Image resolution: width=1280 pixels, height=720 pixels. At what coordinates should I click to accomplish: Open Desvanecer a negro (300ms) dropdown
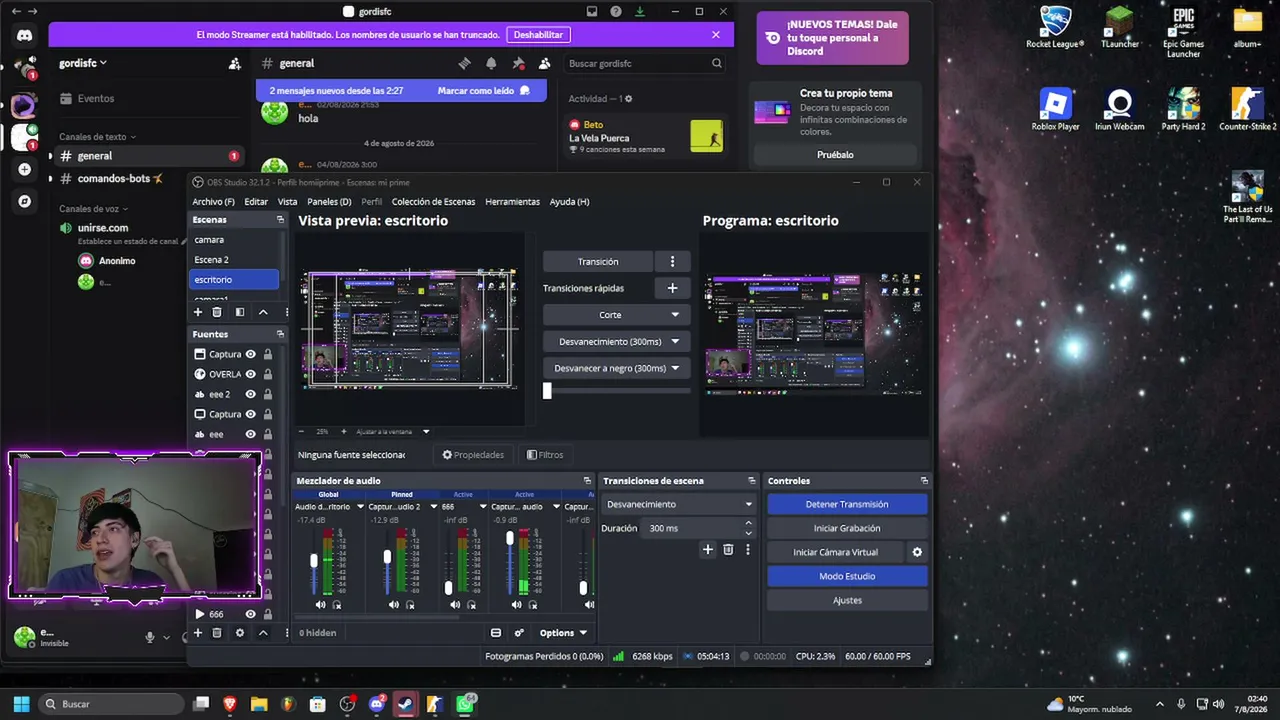(616, 368)
